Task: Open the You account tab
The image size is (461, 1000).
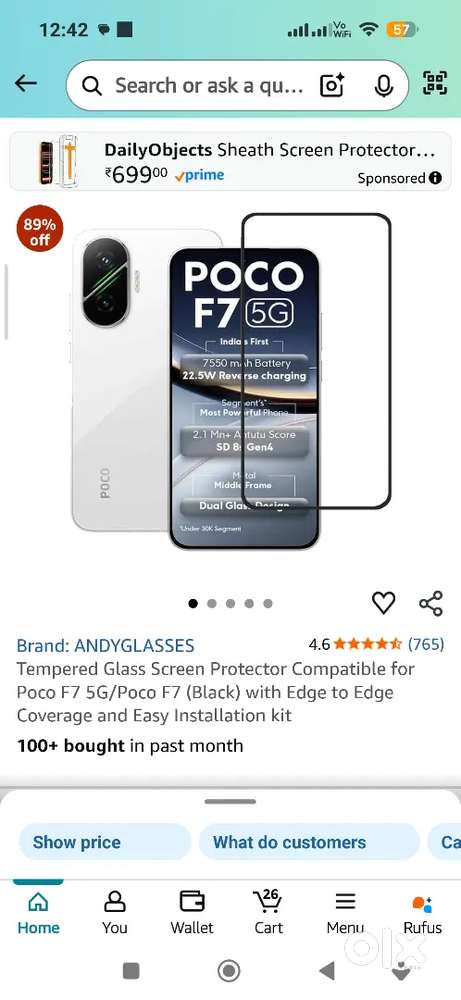Action: click(x=115, y=914)
